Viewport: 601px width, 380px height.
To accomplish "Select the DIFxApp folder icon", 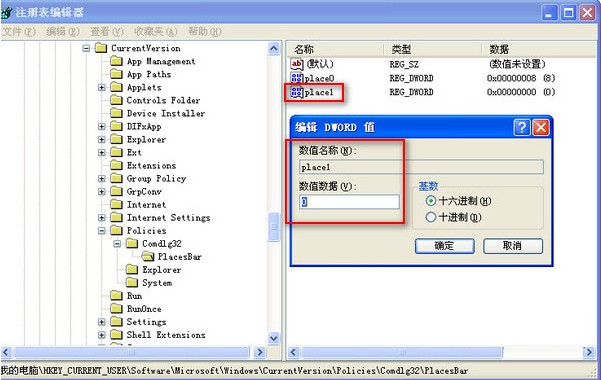I will [116, 126].
